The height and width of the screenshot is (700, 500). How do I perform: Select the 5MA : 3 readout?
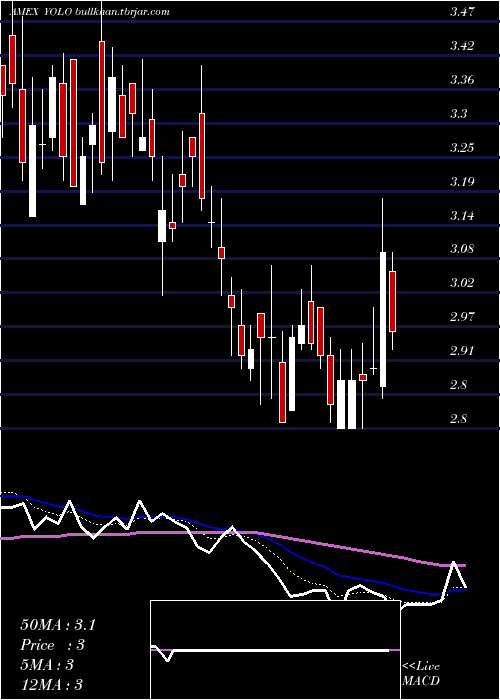pos(47,665)
